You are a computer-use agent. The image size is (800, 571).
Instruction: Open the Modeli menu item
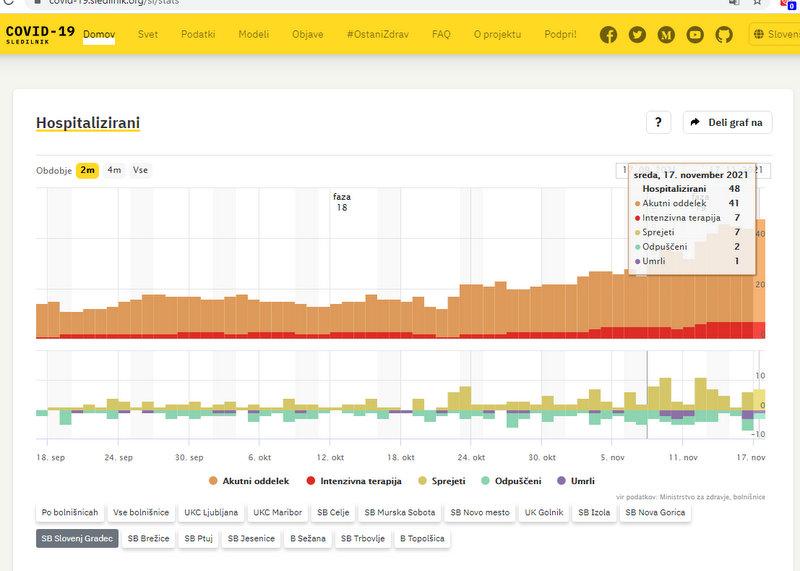pos(253,35)
